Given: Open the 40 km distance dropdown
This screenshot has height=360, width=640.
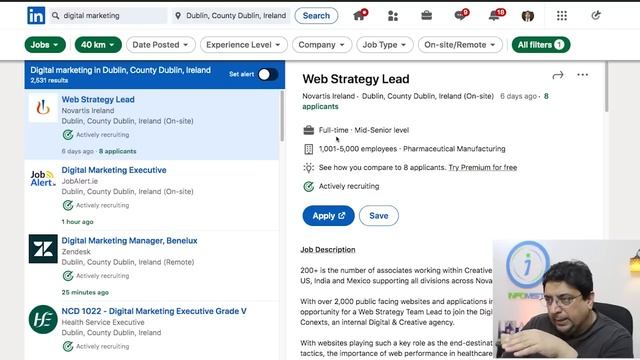Looking at the screenshot, I should (98, 45).
